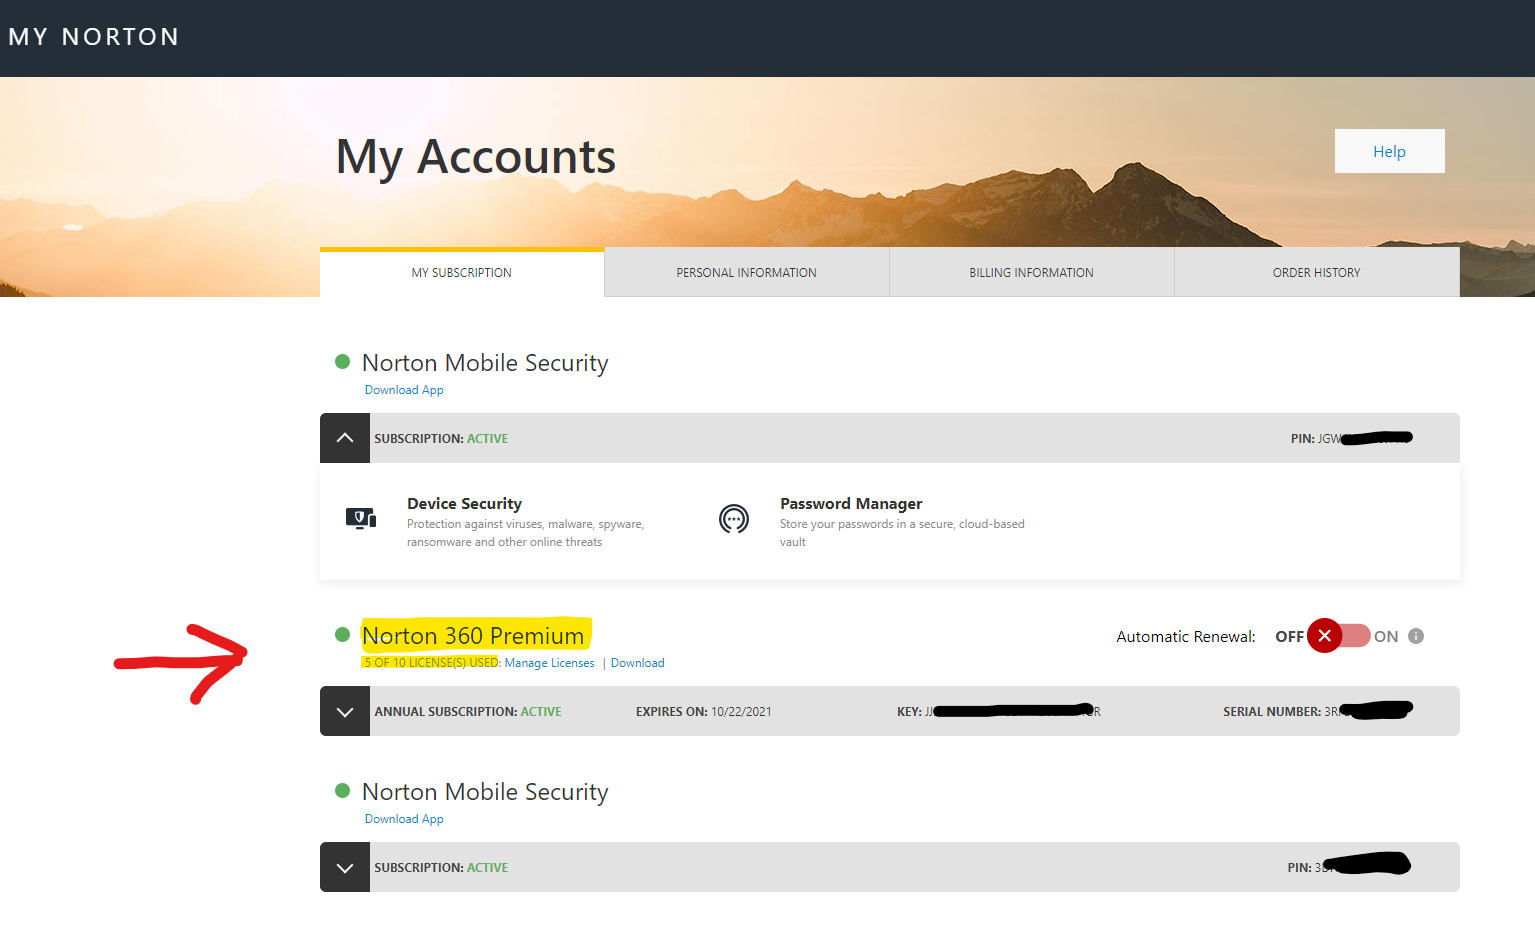Viewport: 1535px width, 932px height.
Task: Click Download App under first Norton Mobile Security
Action: point(404,390)
